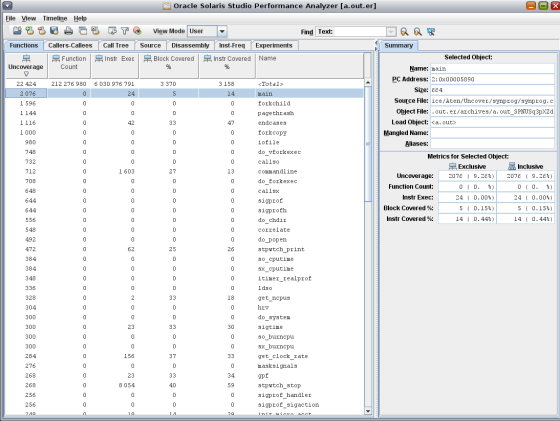Click the functions list scroll-up arrow
The image size is (560, 421).
coord(368,82)
